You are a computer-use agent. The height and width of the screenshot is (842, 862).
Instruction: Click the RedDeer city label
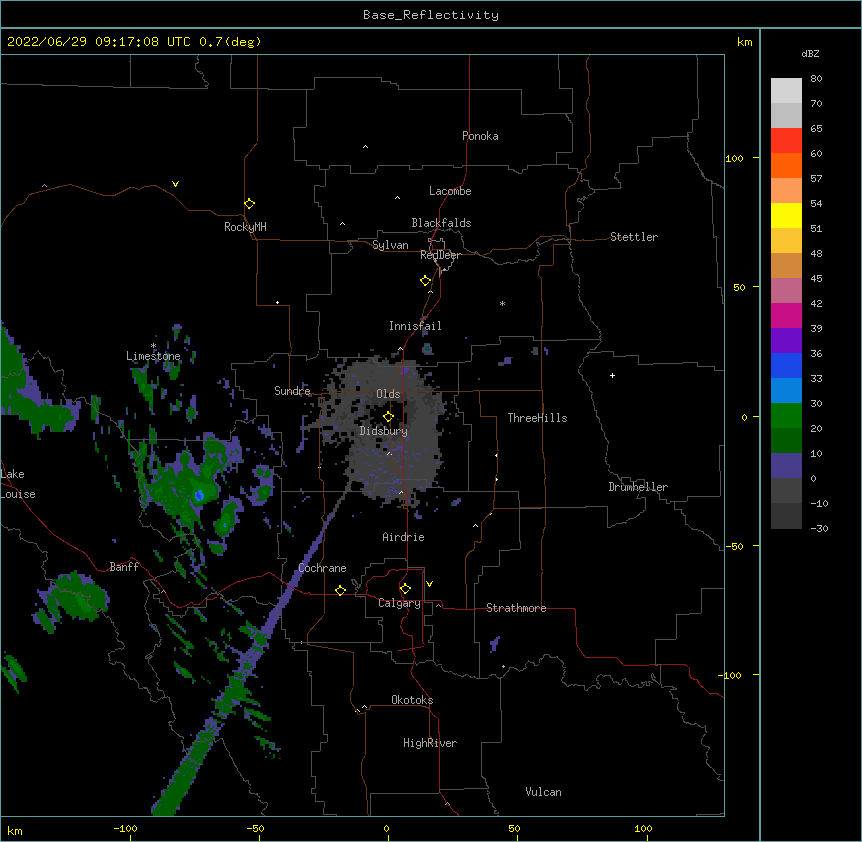440,255
